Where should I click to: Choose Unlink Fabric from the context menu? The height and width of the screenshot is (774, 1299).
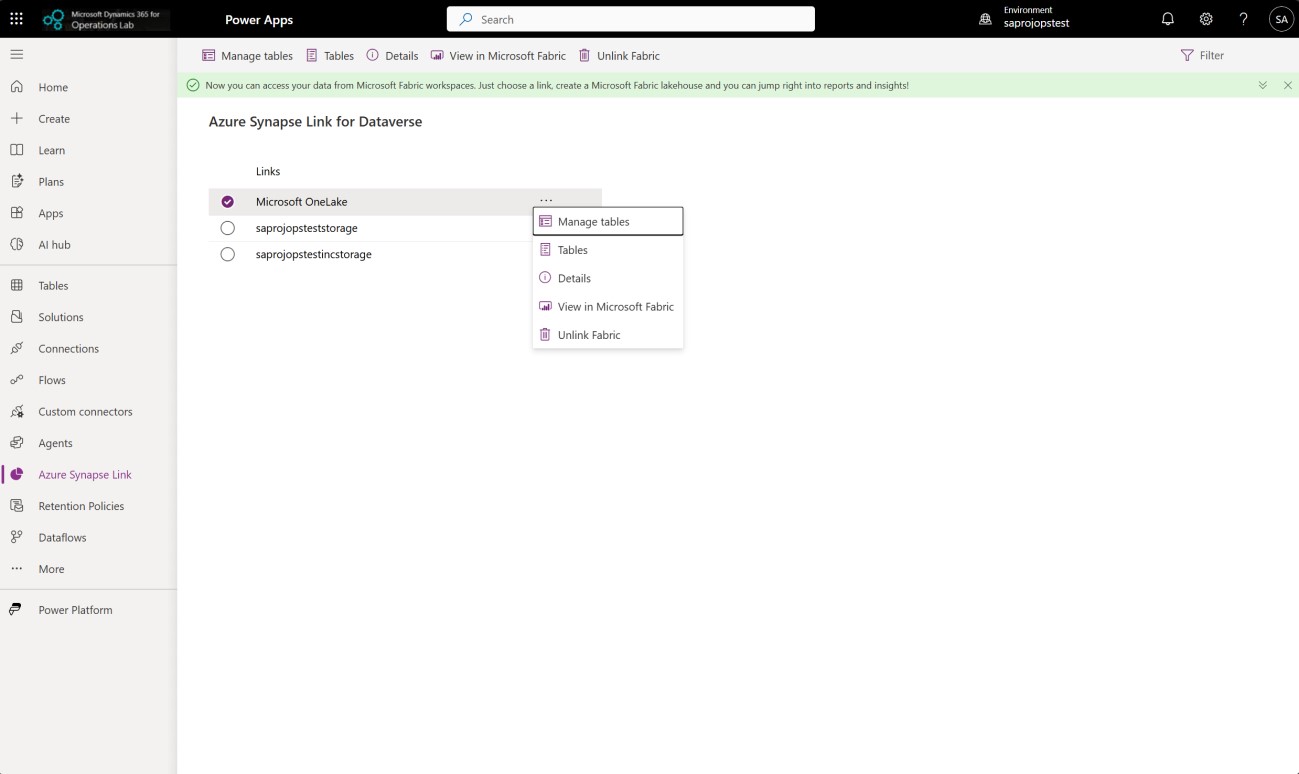click(x=589, y=335)
